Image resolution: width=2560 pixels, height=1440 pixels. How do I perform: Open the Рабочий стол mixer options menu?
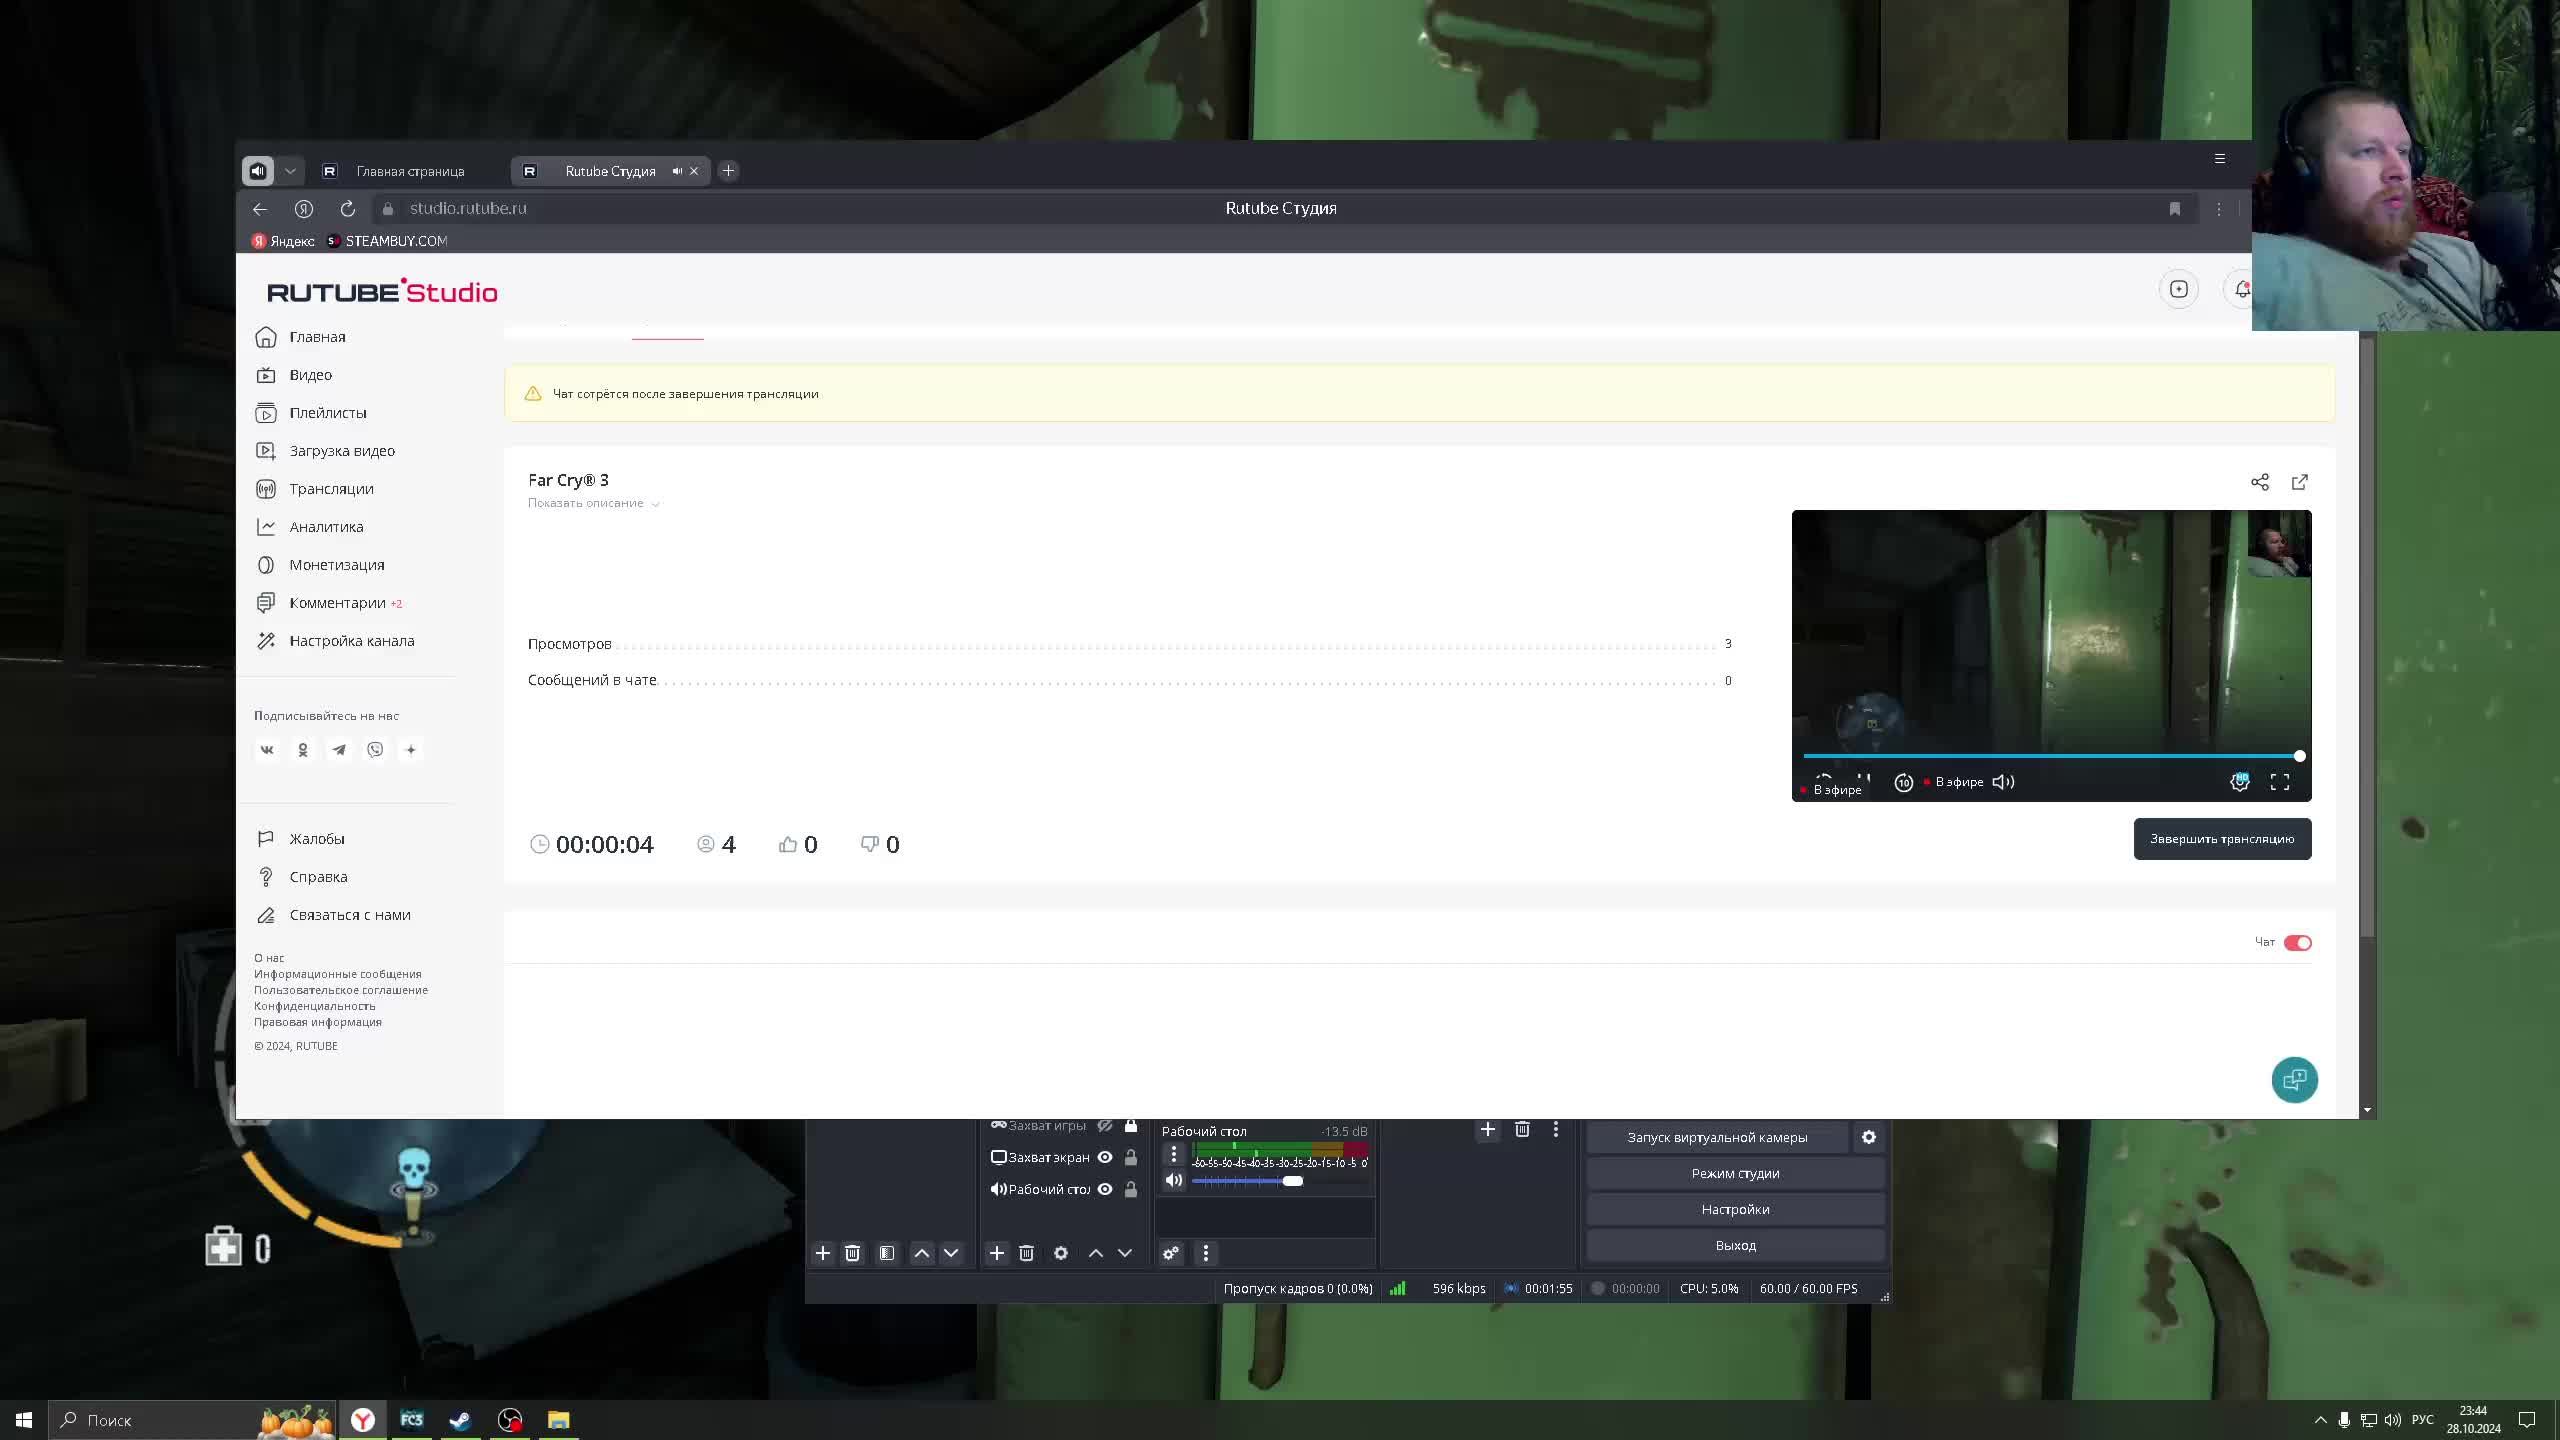[1174, 1154]
